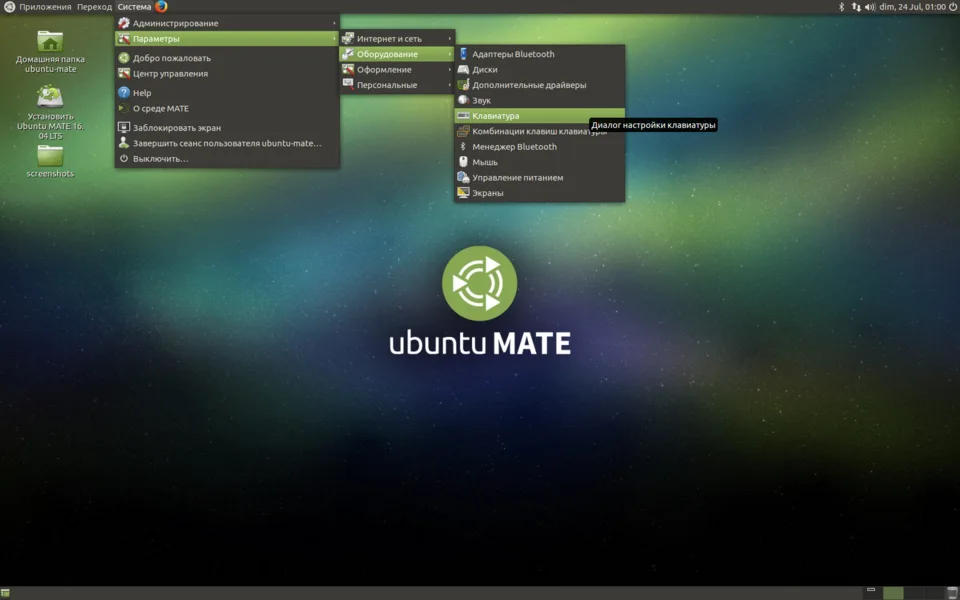Open the screenshots folder on the desktop
This screenshot has height=600, width=960.
[x=50, y=157]
